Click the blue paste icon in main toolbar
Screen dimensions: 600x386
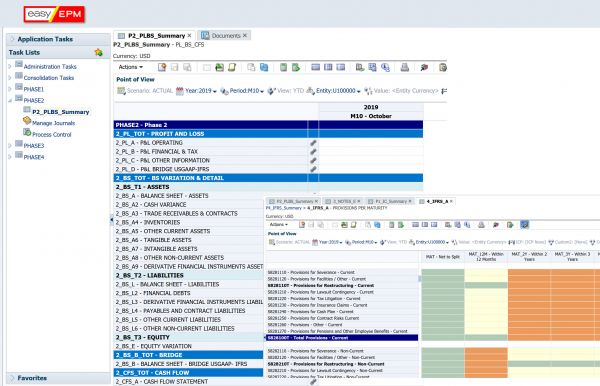click(264, 67)
